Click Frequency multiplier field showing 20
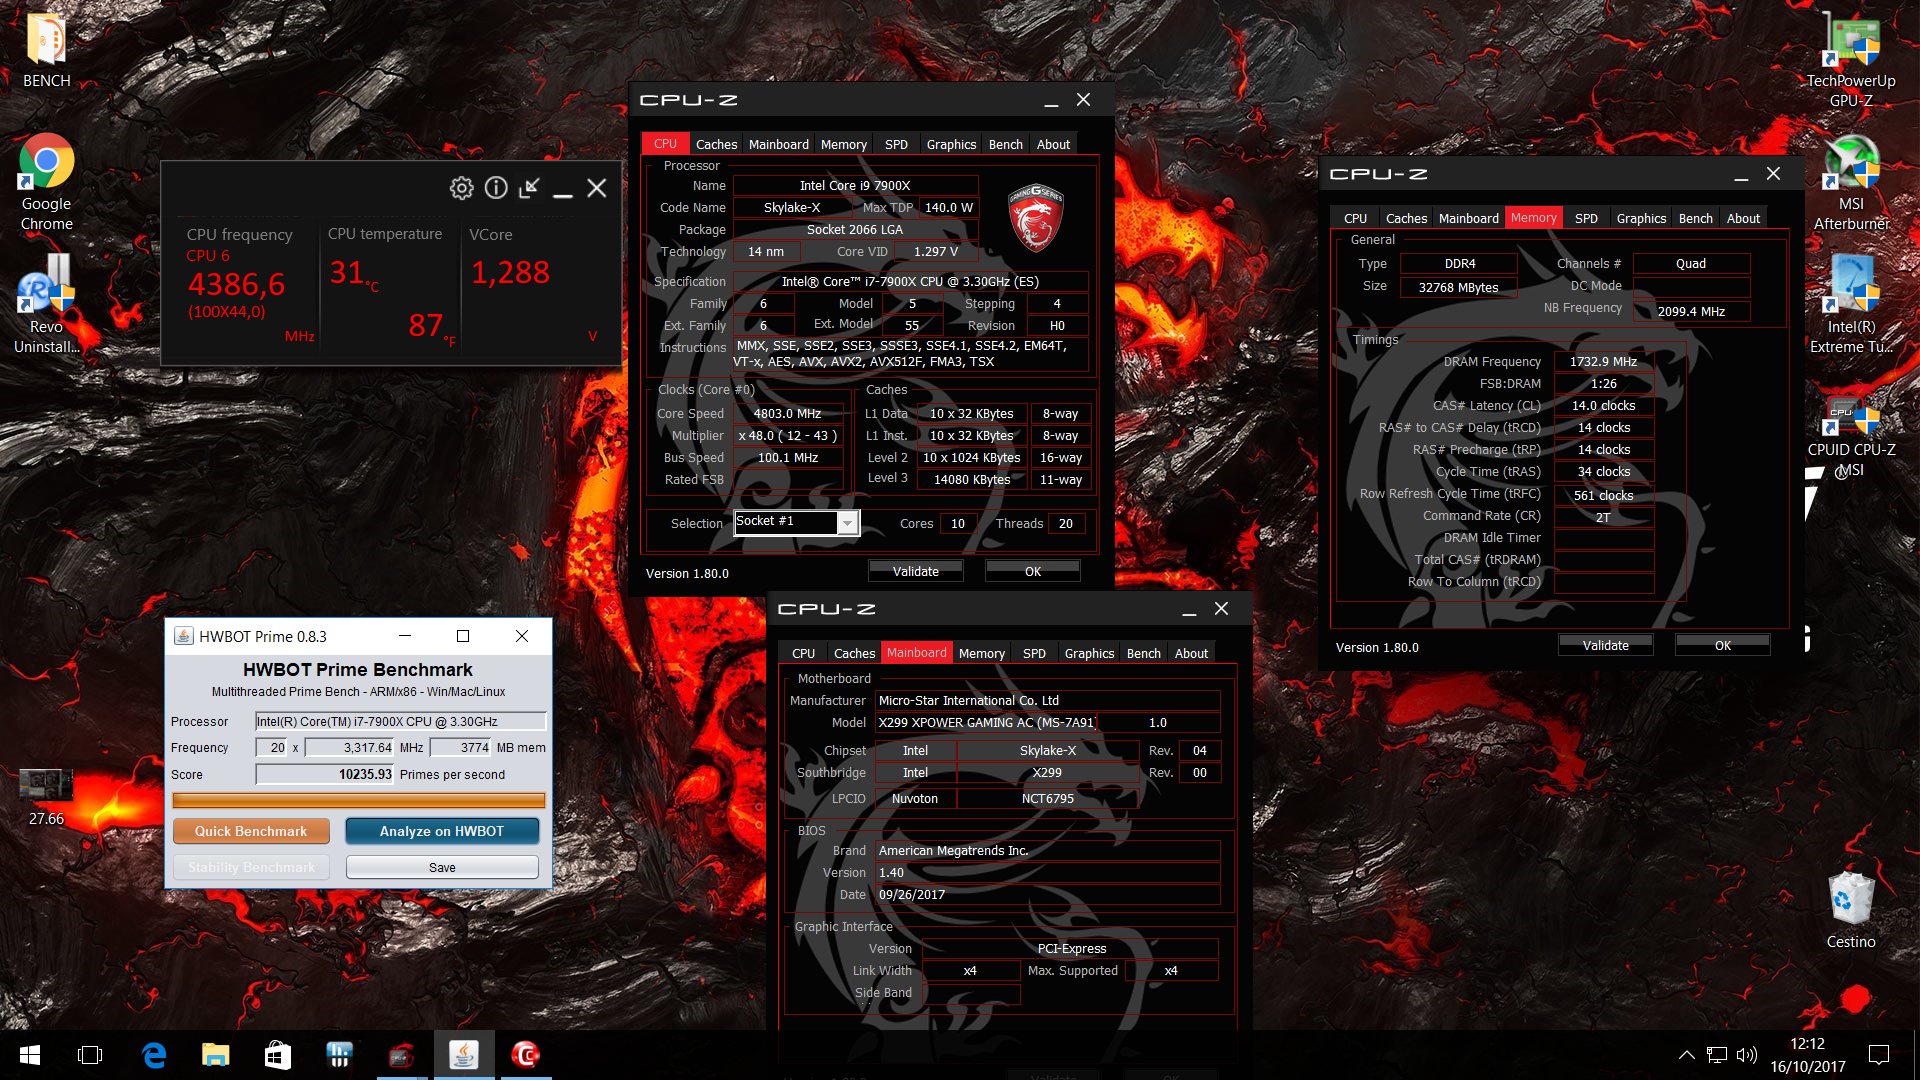This screenshot has height=1080, width=1920. coord(272,747)
